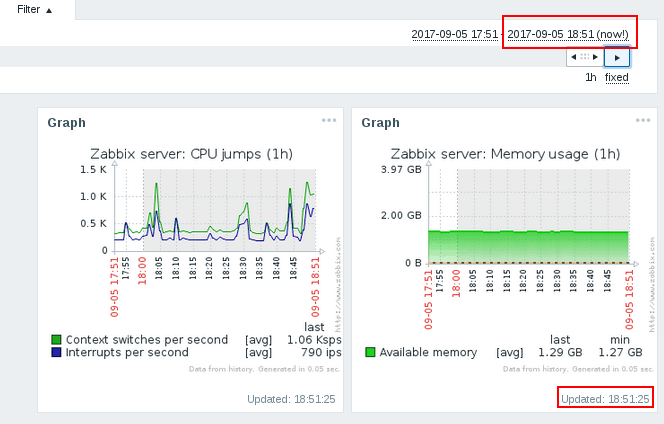
Task: Click the Graph widget header above the CPU jumps chart
Action: pyautogui.click(x=66, y=123)
